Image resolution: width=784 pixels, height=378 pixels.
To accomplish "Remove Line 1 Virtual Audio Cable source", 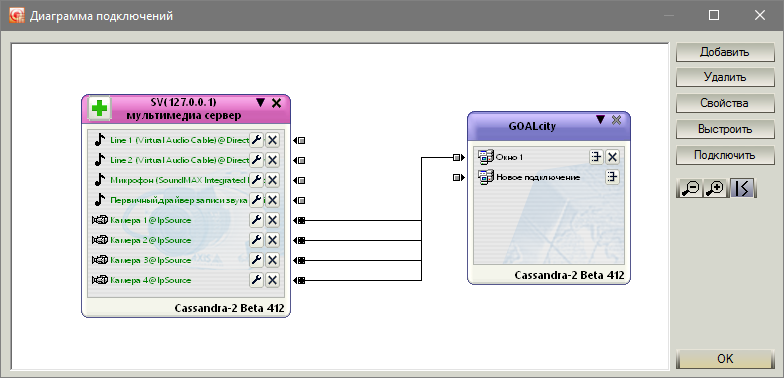I will (x=272, y=140).
